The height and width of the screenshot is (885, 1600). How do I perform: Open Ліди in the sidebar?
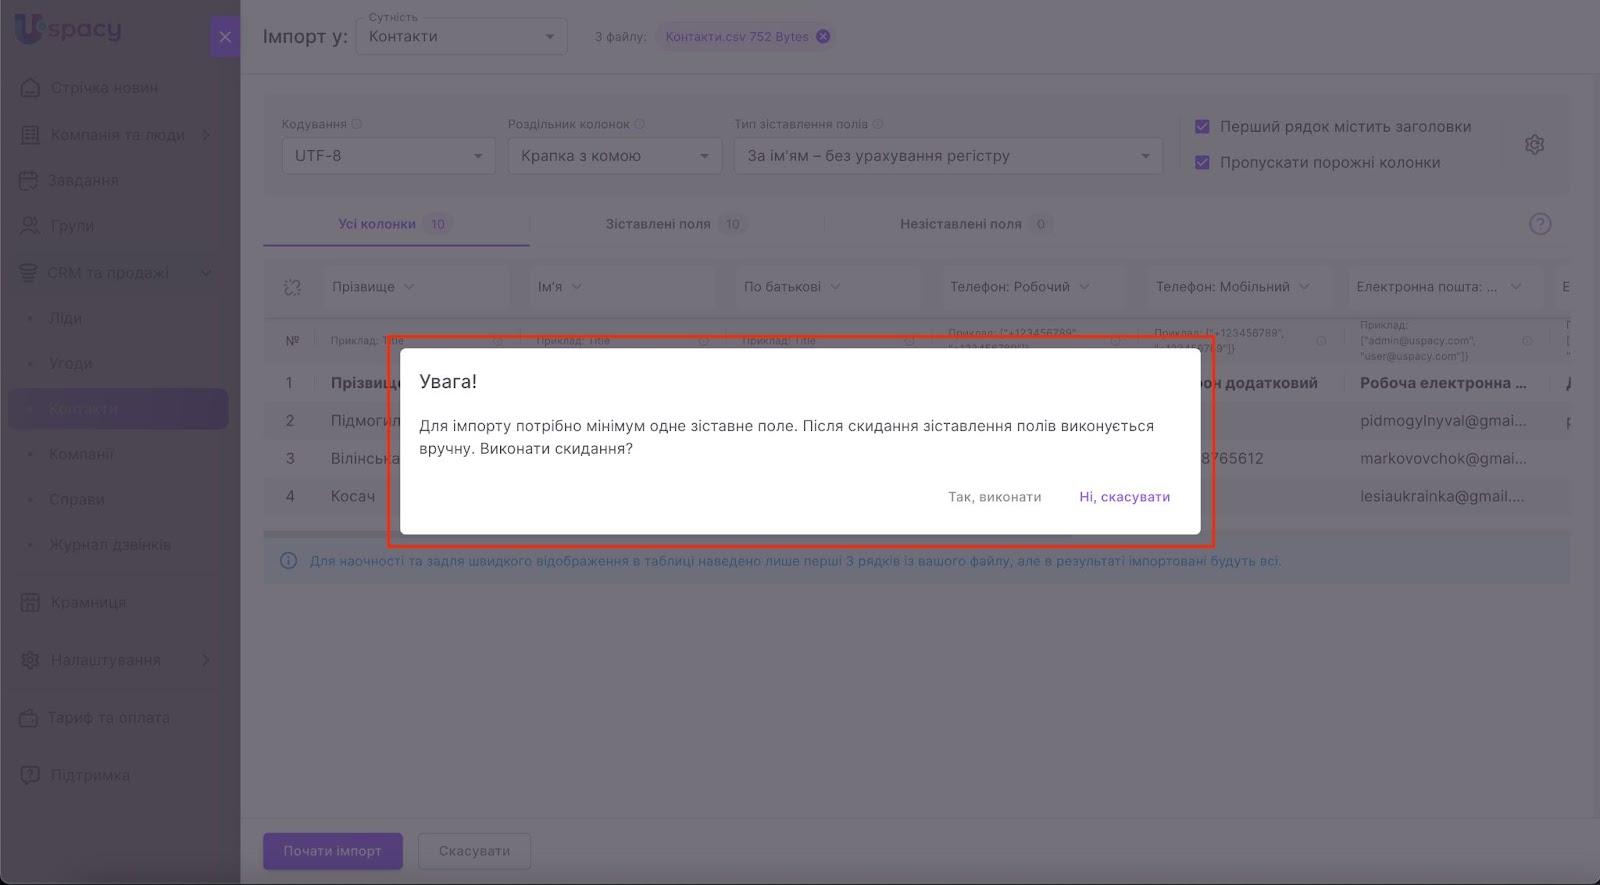pos(66,318)
